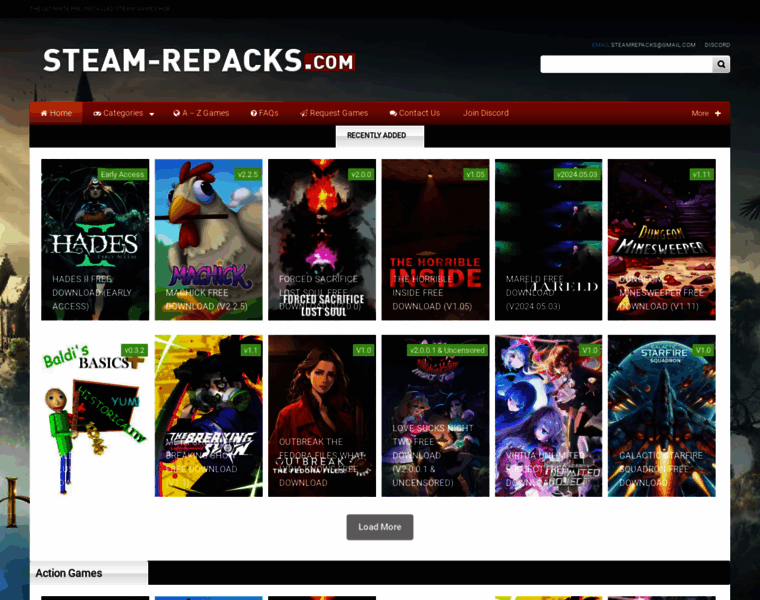The image size is (760, 600).
Task: Open the A – Z Games page
Action: pos(201,113)
